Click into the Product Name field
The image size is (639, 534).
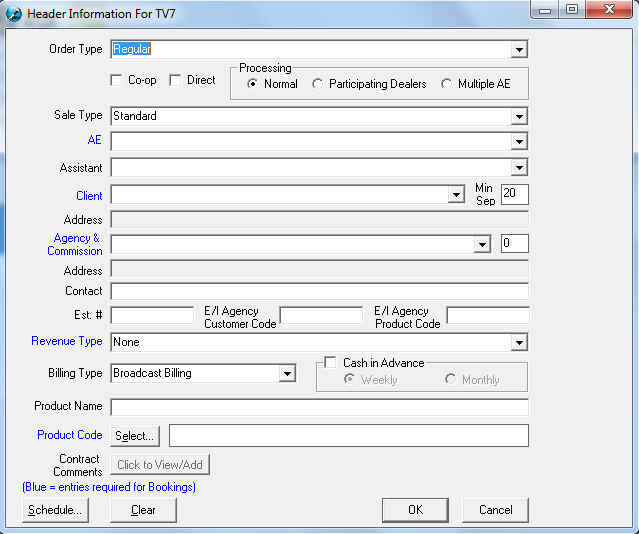319,407
